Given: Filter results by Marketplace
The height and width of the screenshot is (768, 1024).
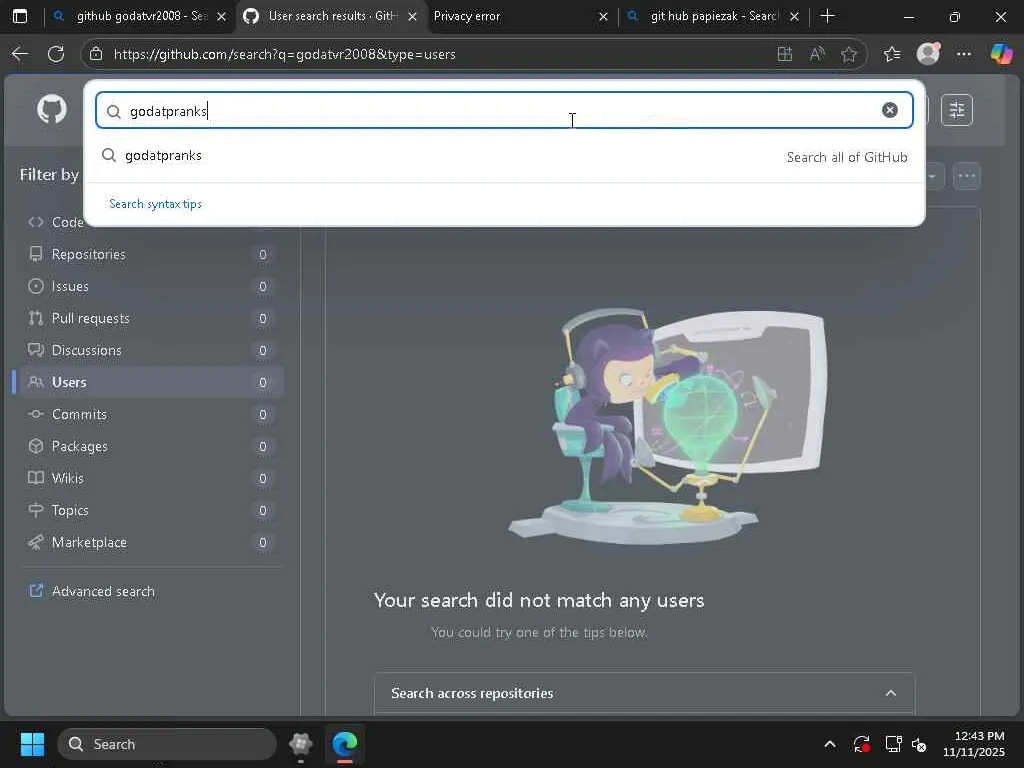Looking at the screenshot, I should pos(150,542).
